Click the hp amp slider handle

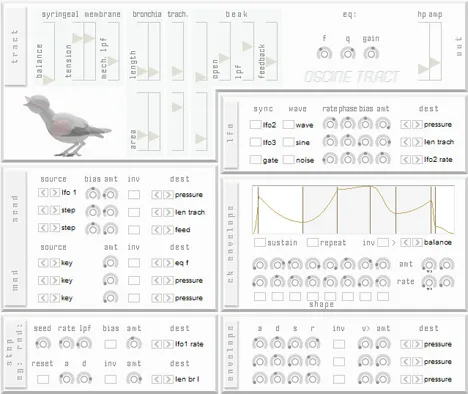434,62
